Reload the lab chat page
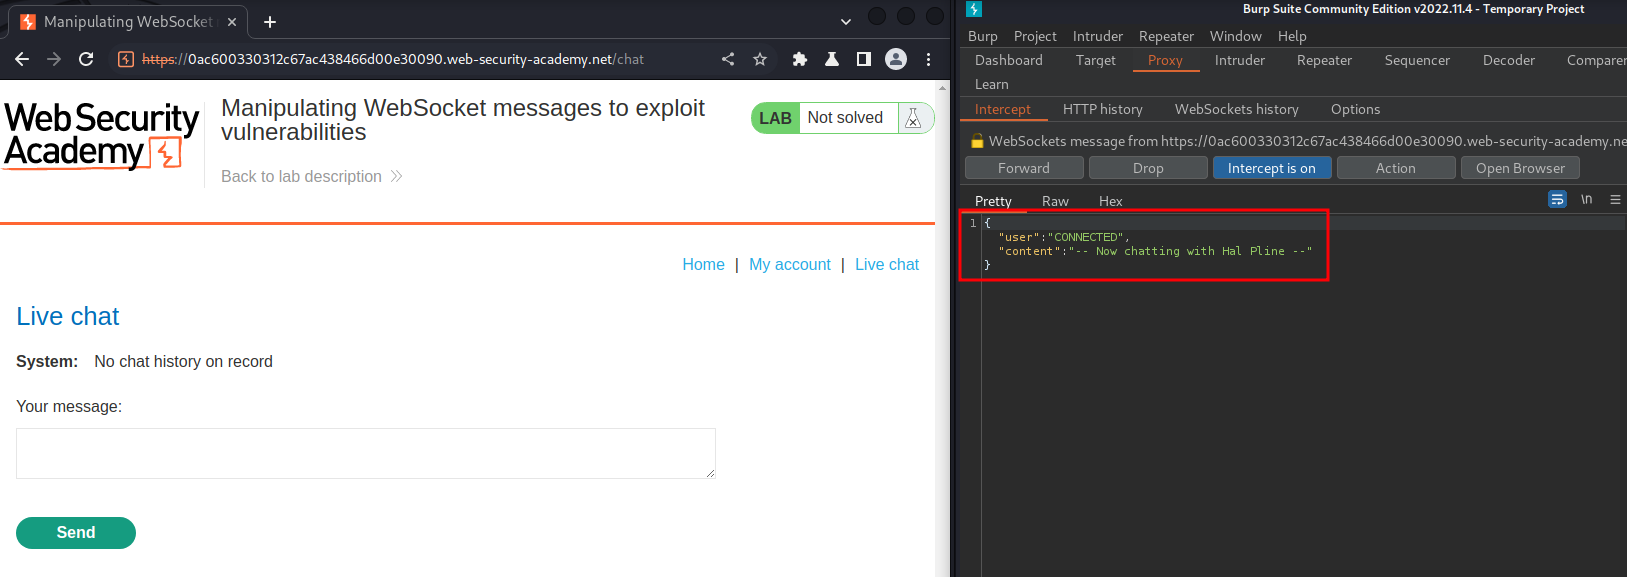 pos(86,59)
